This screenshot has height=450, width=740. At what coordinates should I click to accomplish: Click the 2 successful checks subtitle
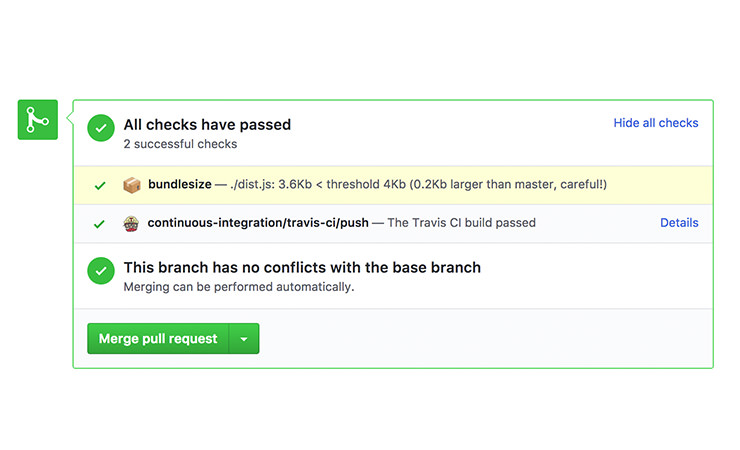click(x=180, y=144)
